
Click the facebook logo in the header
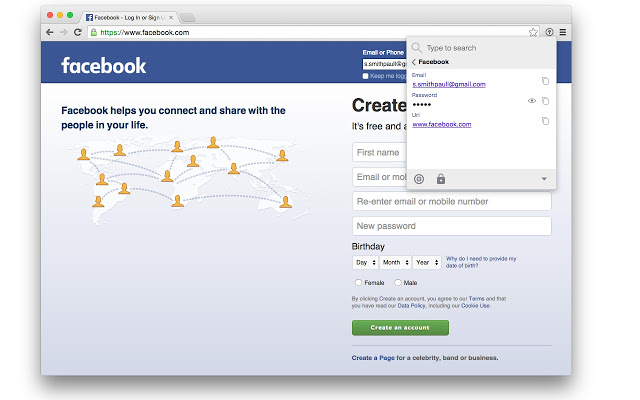click(x=104, y=66)
